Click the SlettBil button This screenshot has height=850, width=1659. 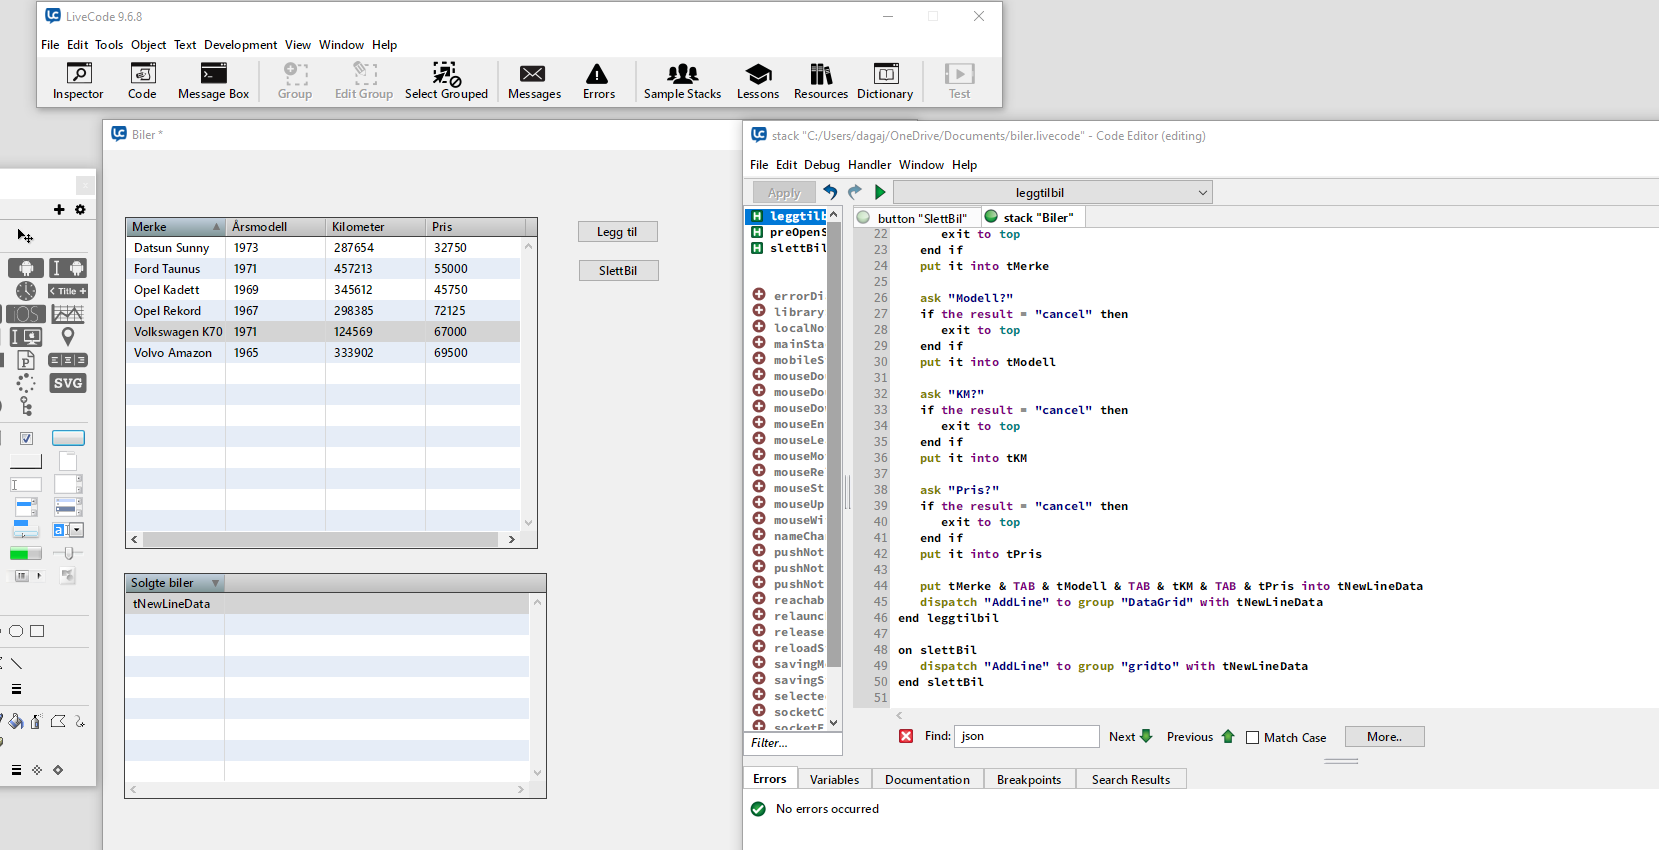[x=618, y=271]
